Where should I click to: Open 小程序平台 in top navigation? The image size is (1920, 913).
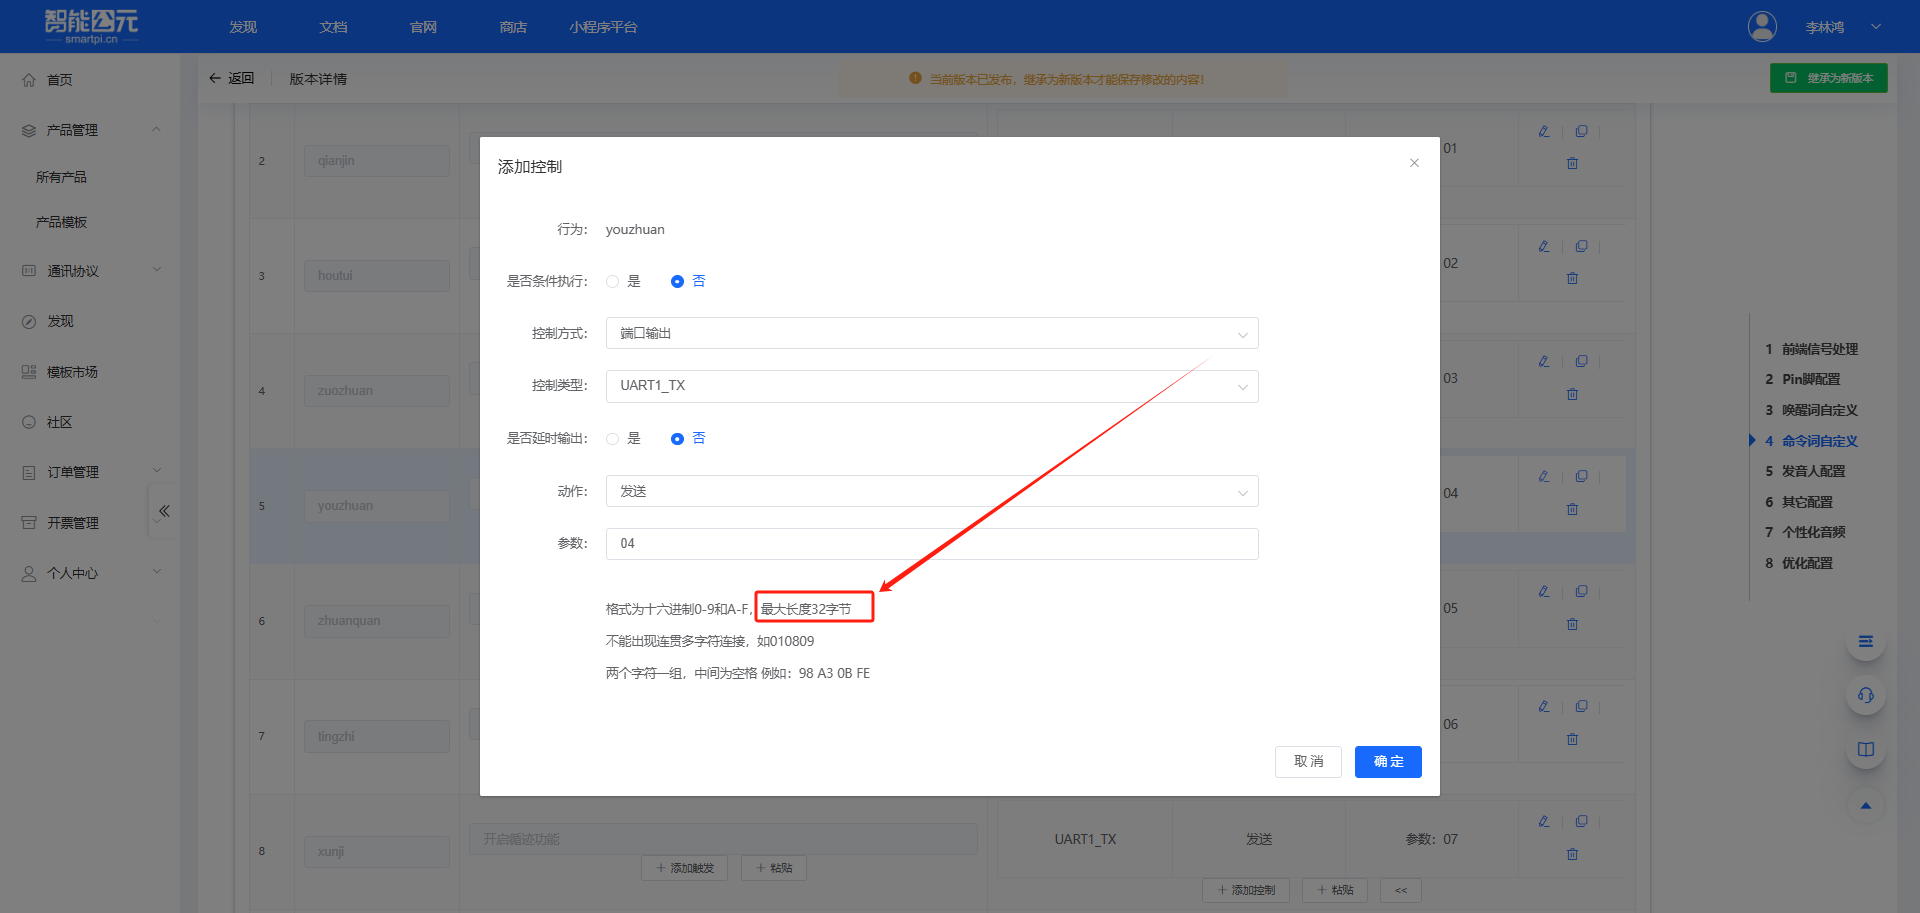[603, 27]
